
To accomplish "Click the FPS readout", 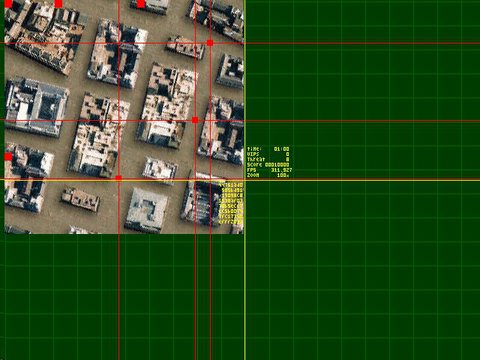I will (269, 170).
